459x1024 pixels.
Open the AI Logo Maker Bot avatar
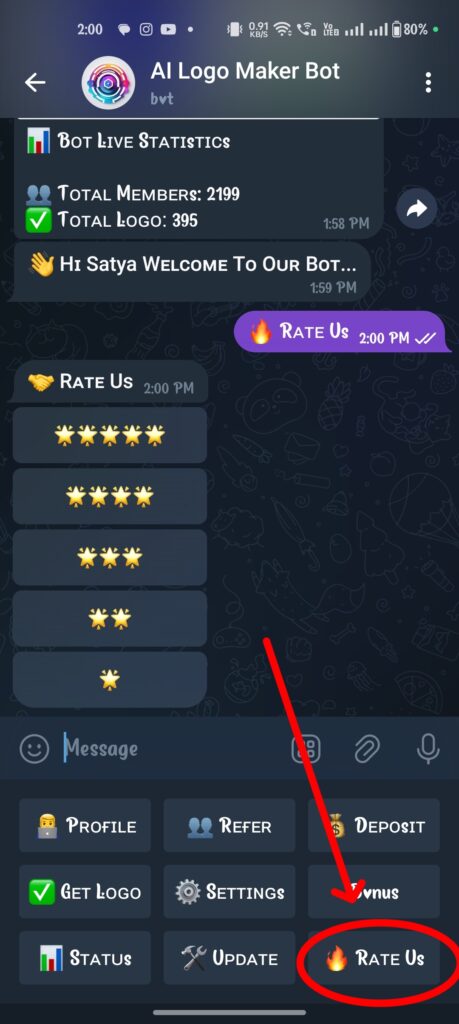pyautogui.click(x=108, y=83)
